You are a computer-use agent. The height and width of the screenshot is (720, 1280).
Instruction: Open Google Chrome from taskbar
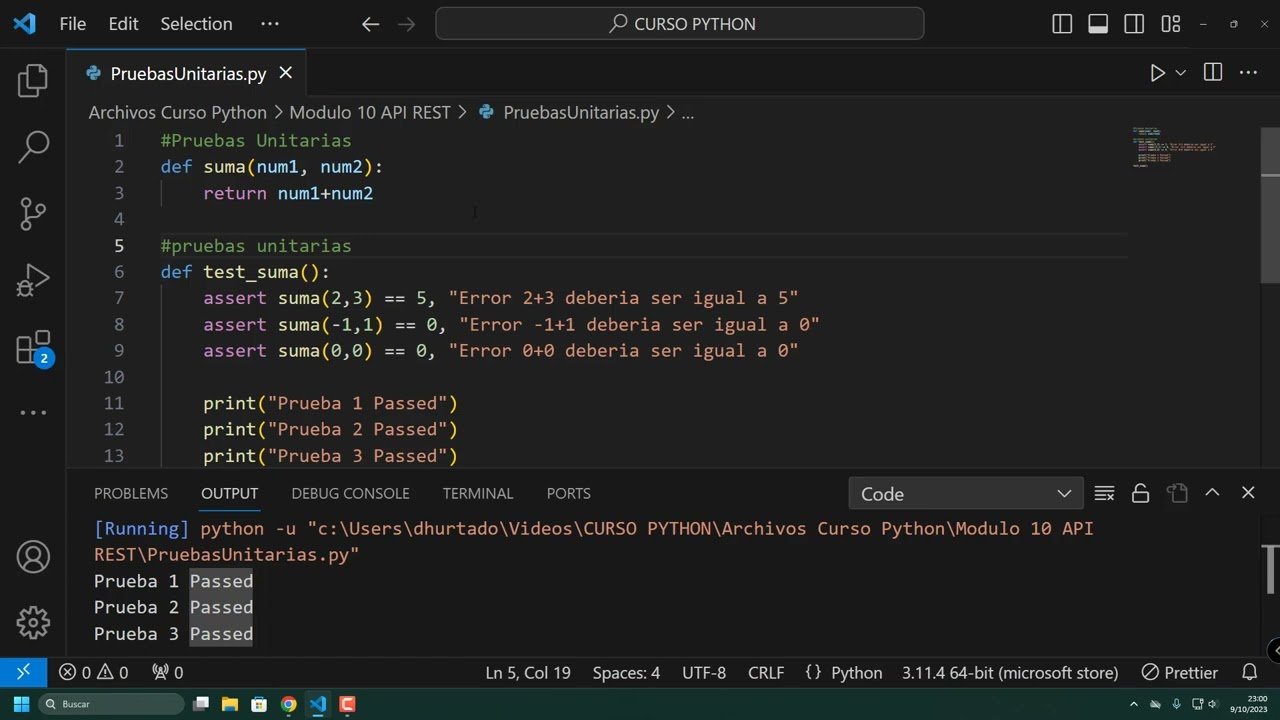(288, 704)
